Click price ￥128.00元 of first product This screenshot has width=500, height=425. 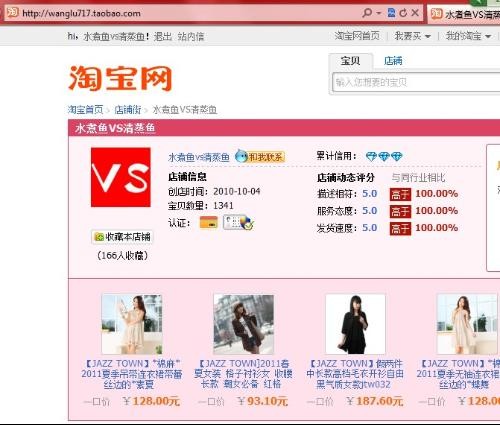tap(151, 401)
